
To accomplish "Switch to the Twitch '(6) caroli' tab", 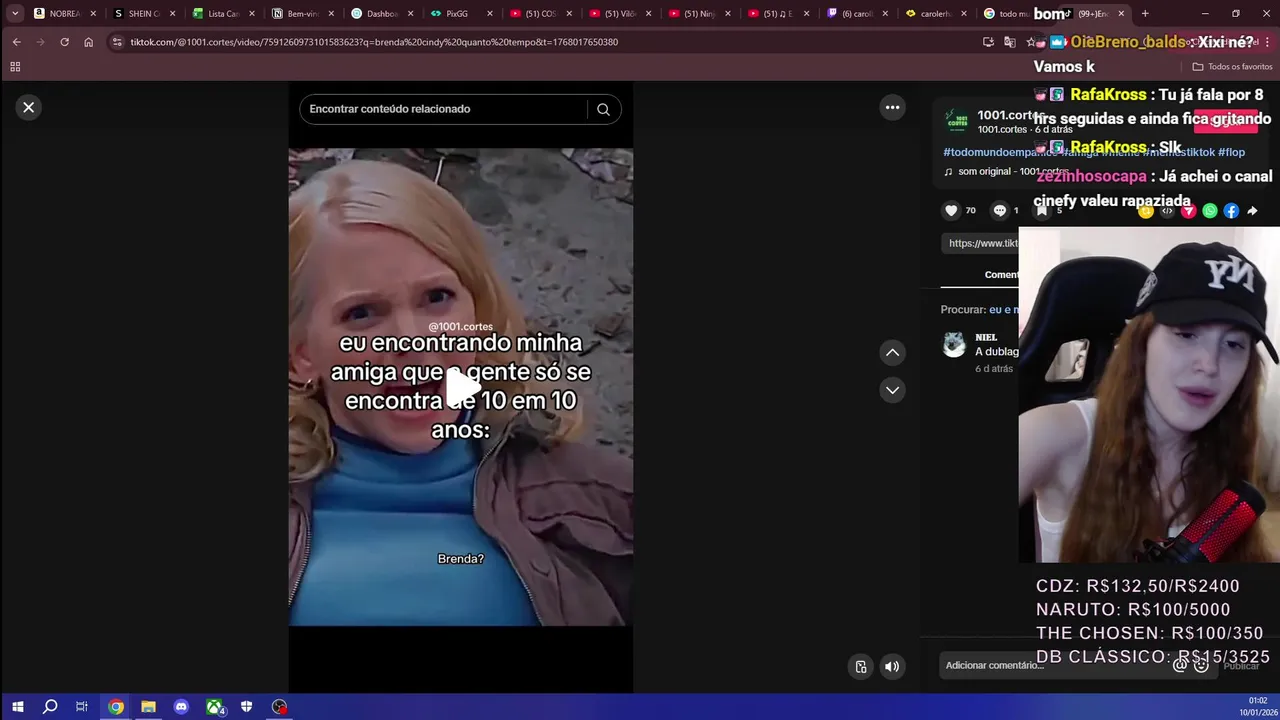I will click(860, 14).
